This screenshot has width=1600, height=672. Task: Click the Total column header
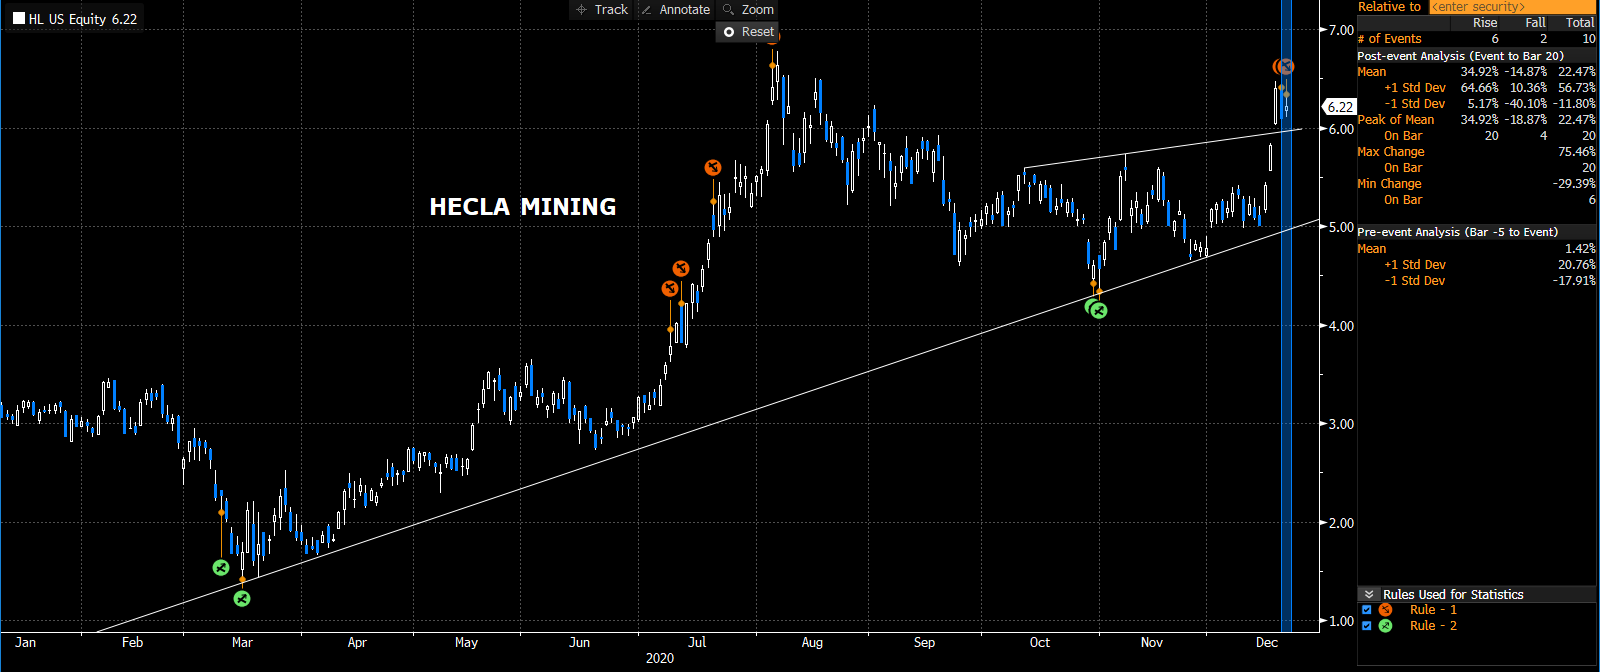[1580, 23]
